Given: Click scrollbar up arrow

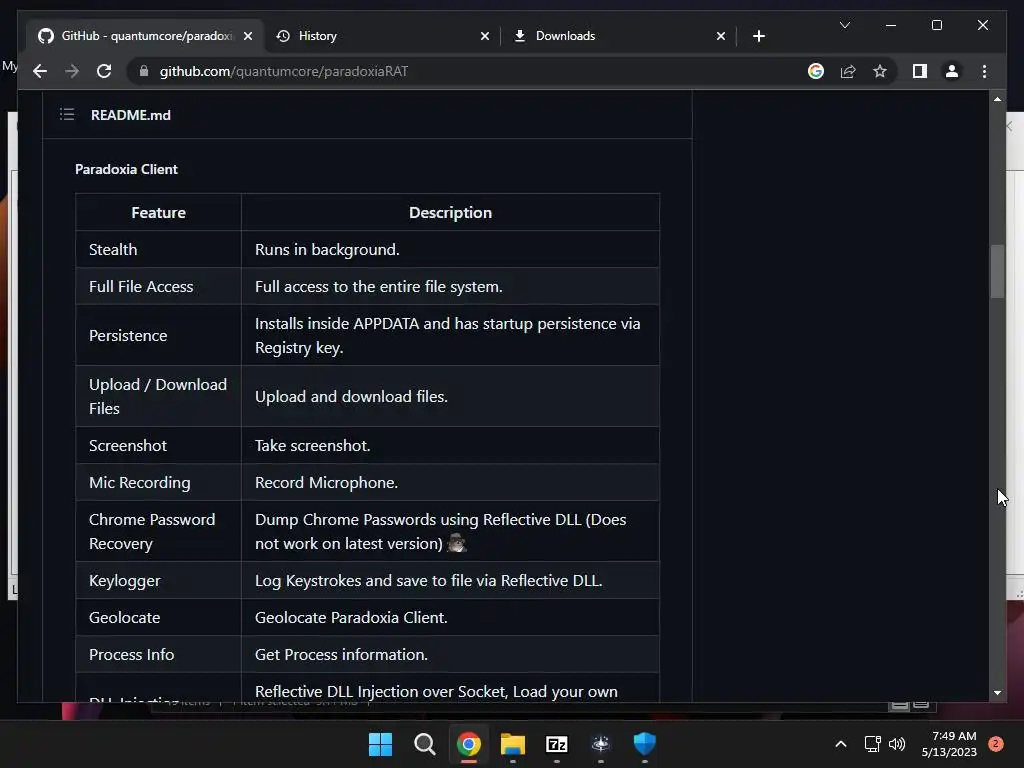Looking at the screenshot, I should [x=997, y=99].
